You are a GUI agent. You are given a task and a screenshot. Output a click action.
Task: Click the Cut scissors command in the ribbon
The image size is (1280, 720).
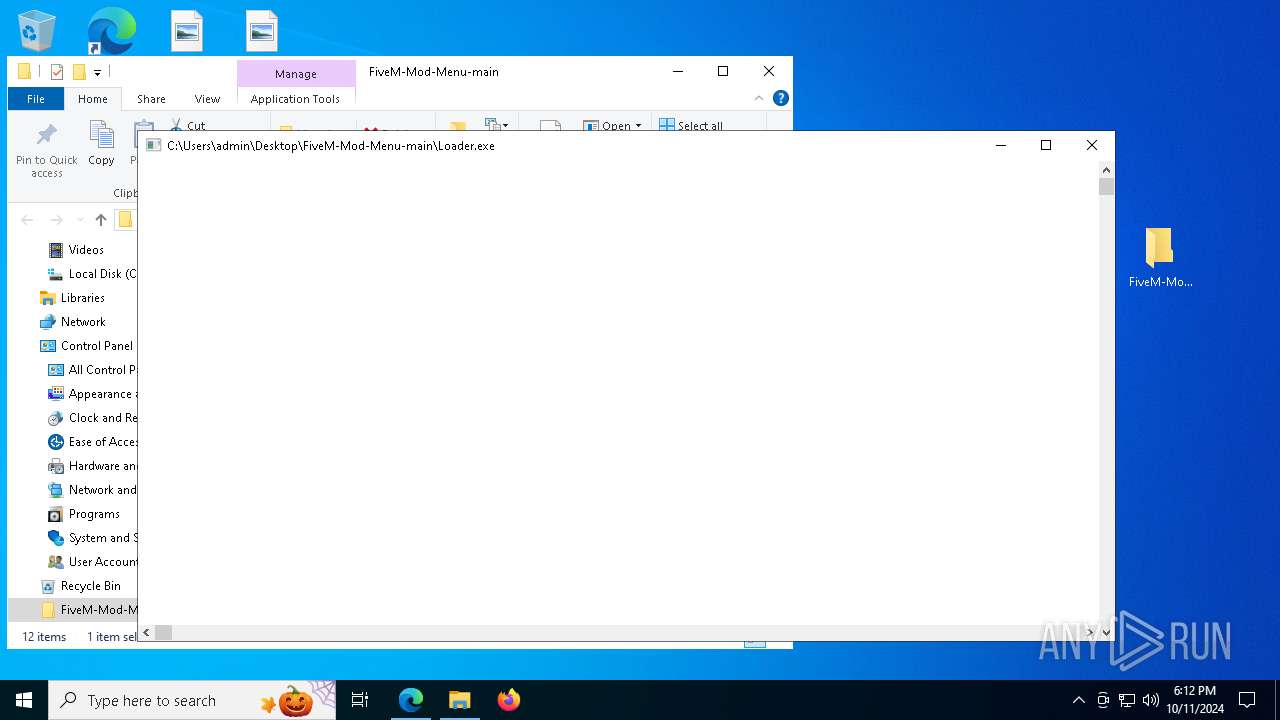tap(188, 126)
